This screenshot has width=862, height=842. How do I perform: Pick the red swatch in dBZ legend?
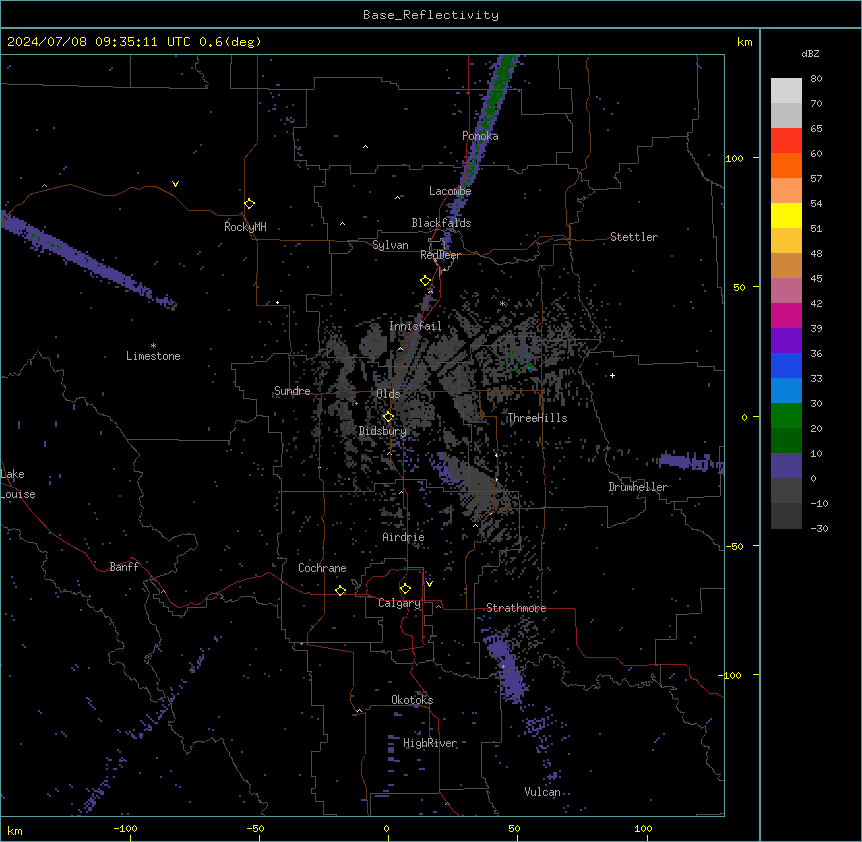786,140
